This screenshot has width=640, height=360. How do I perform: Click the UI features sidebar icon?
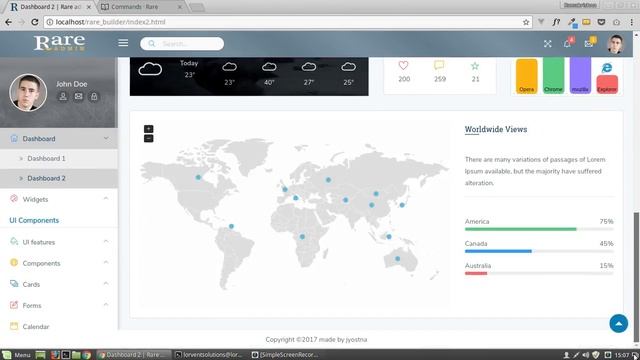pos(14,242)
